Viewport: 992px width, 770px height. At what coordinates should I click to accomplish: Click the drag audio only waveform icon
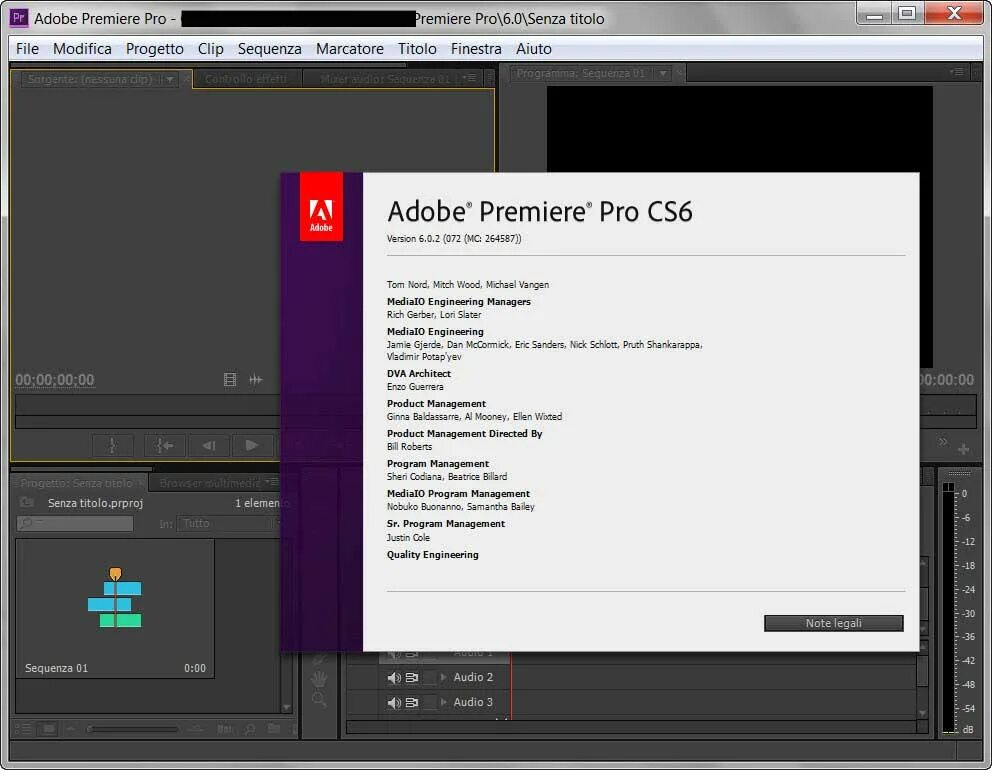point(256,380)
